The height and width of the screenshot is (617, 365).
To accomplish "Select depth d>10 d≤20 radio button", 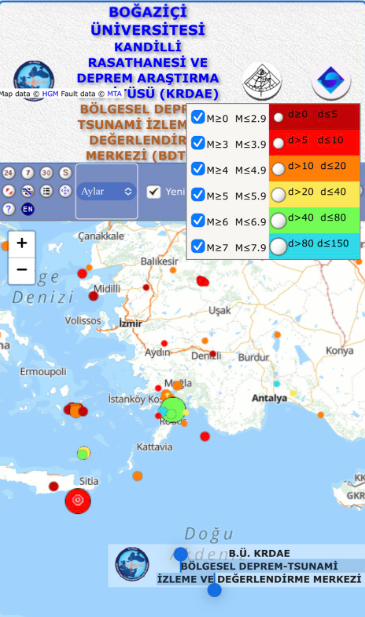I will click(278, 169).
